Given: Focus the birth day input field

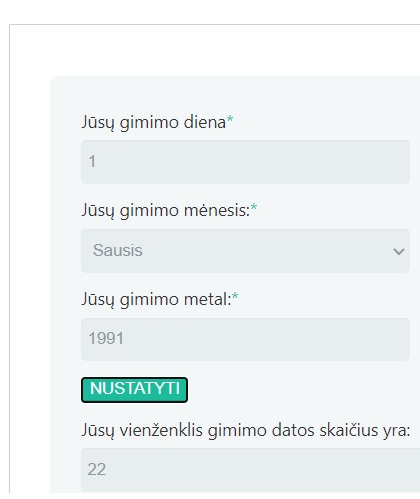Looking at the screenshot, I should tap(245, 162).
